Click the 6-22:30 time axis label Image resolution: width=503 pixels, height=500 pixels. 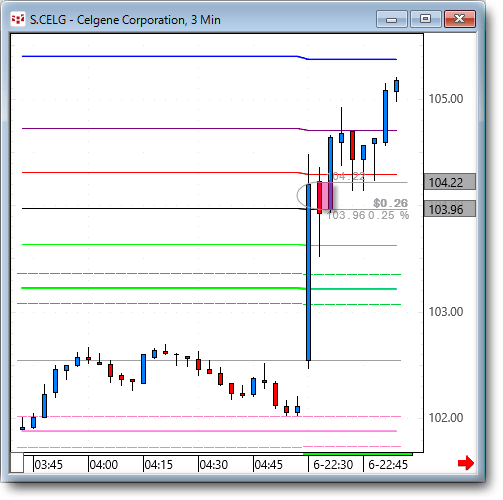pos(333,465)
